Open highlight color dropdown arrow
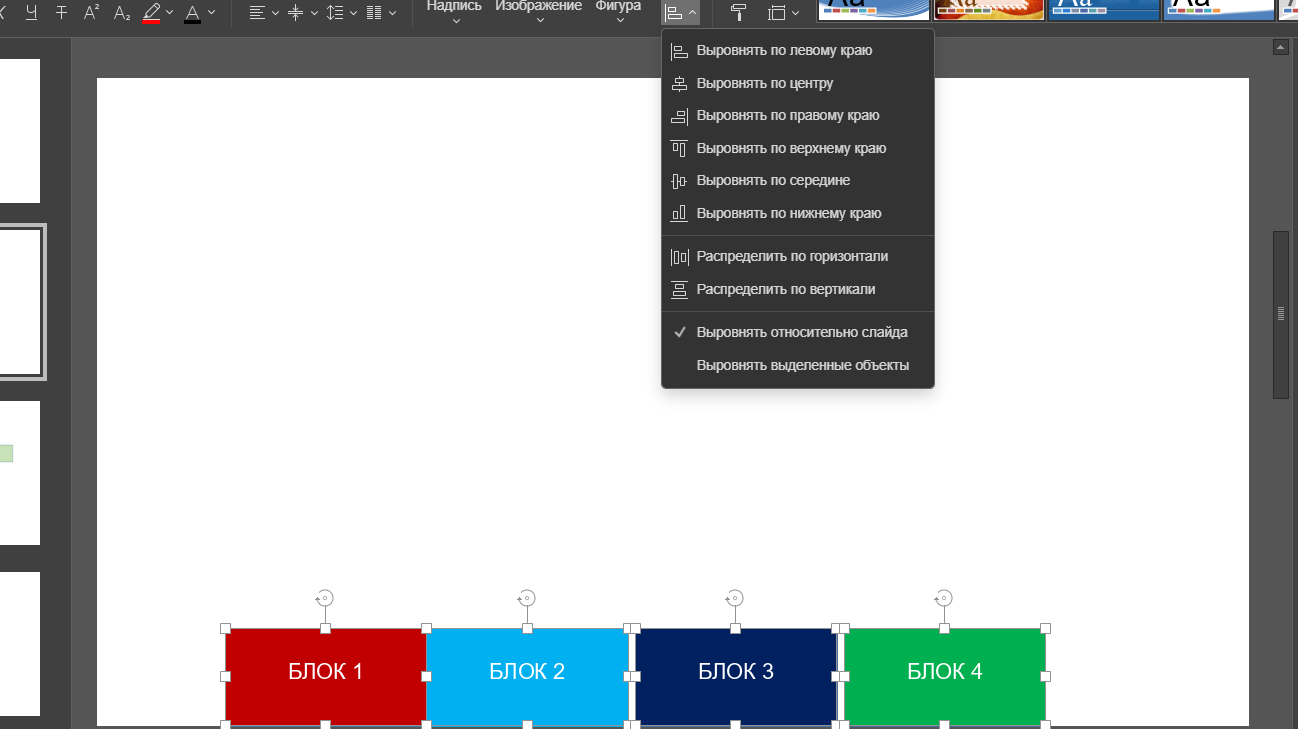 tap(169, 13)
